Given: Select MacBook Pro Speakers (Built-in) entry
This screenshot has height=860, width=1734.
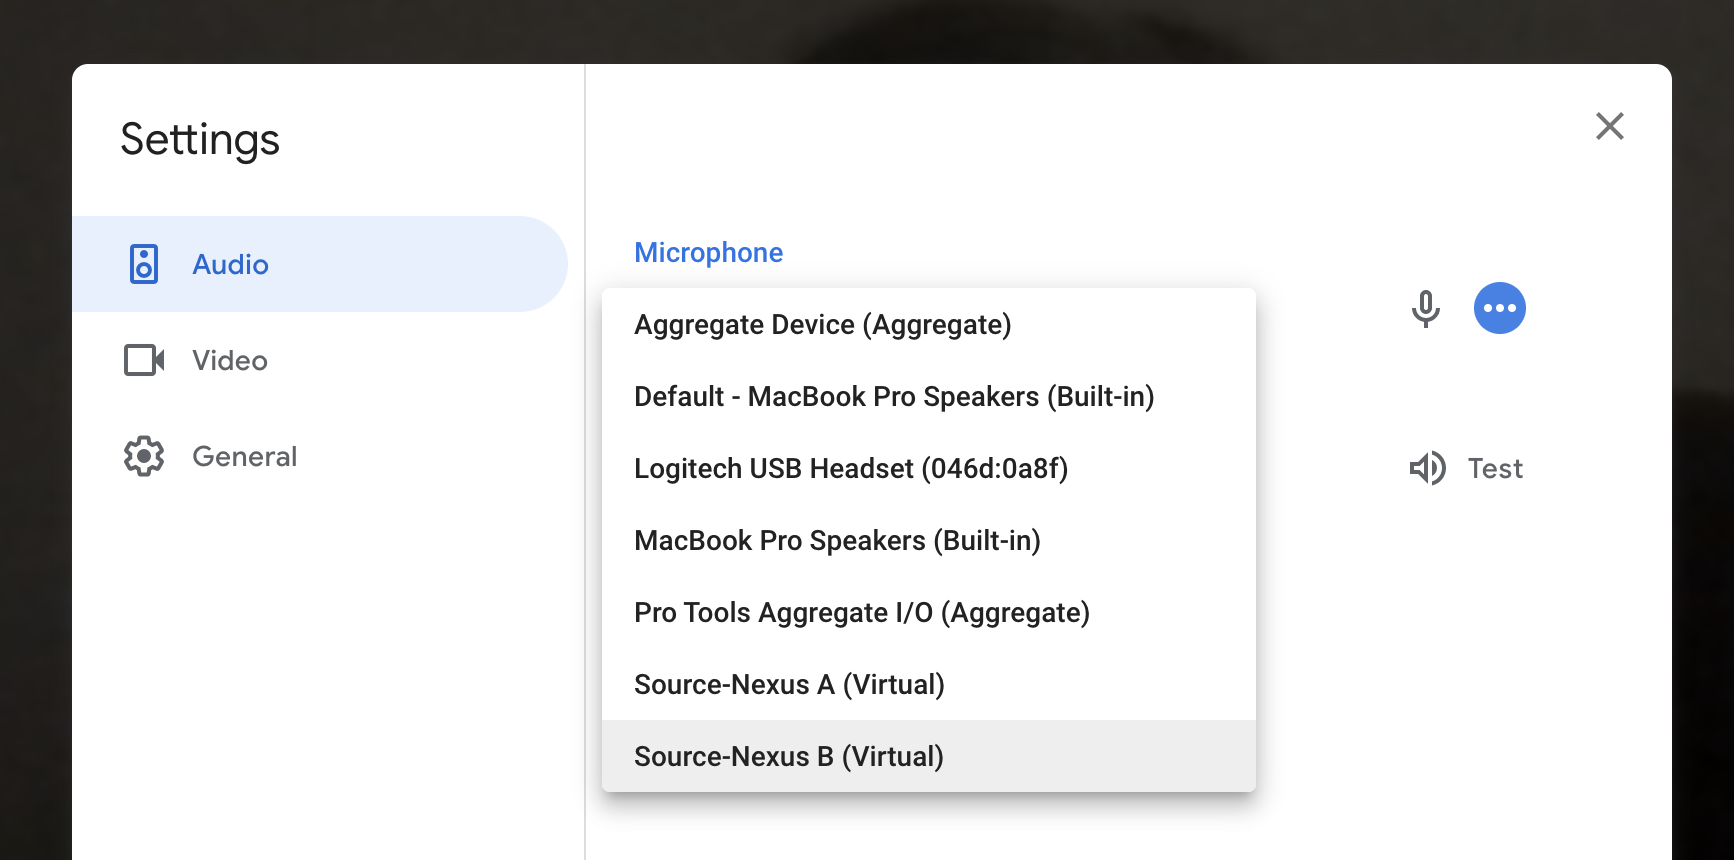Looking at the screenshot, I should [837, 541].
